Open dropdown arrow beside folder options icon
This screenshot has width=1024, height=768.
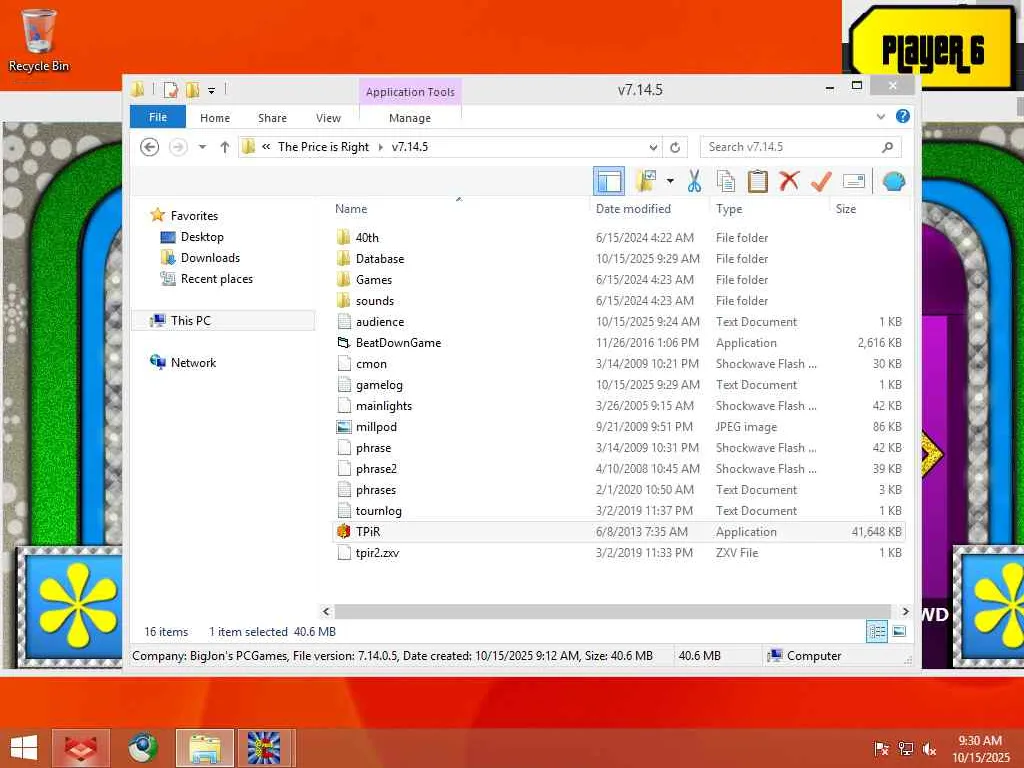670,181
